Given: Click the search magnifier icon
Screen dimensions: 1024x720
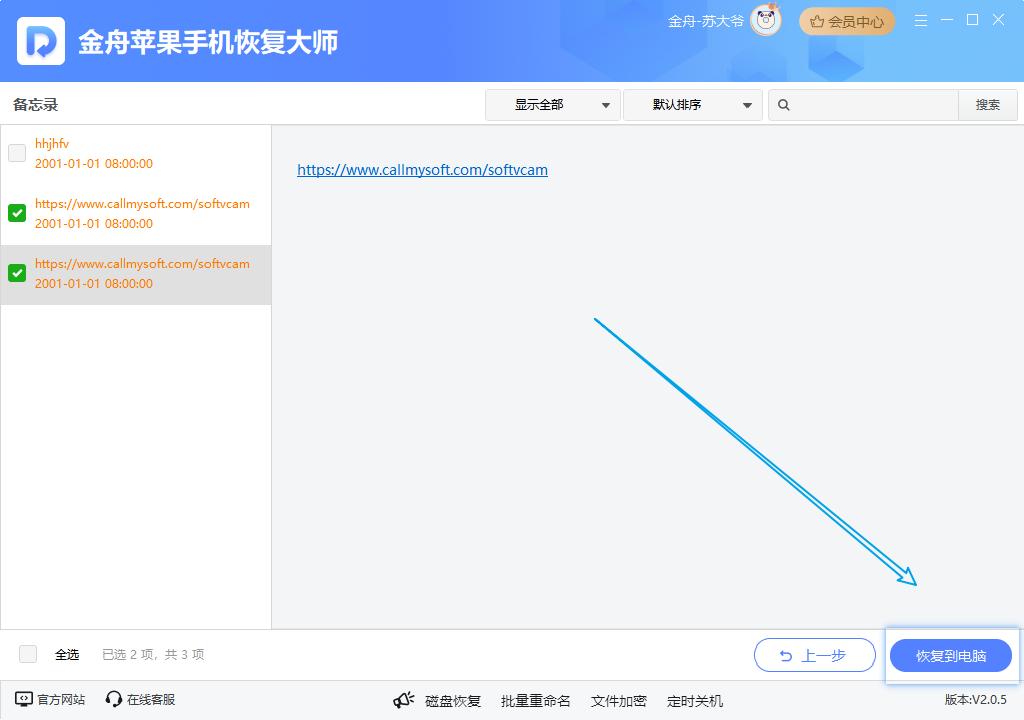Looking at the screenshot, I should [784, 105].
